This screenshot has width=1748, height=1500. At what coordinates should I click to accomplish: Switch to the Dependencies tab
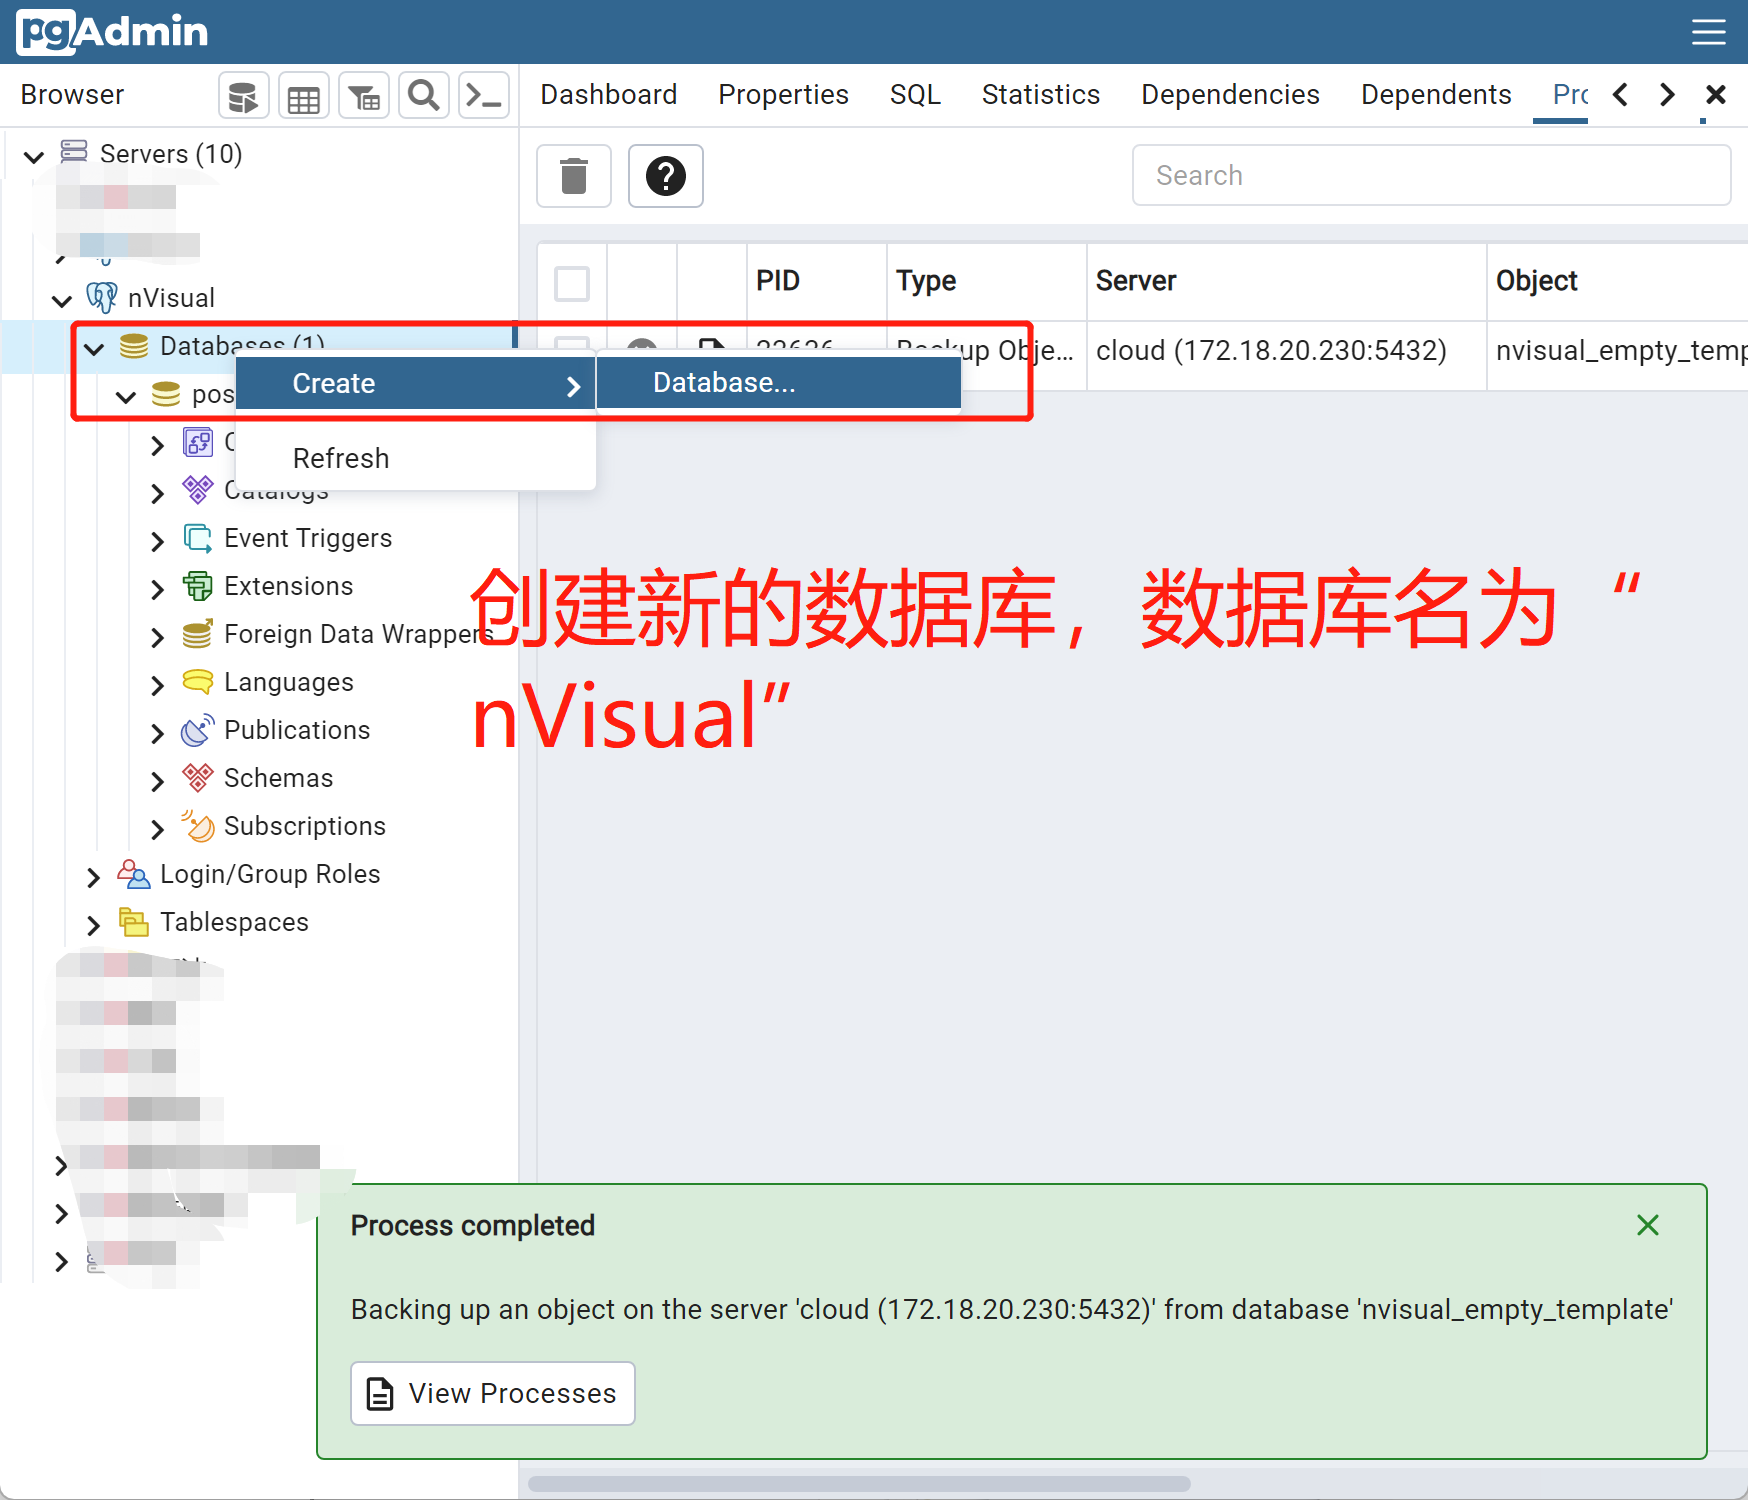point(1230,95)
